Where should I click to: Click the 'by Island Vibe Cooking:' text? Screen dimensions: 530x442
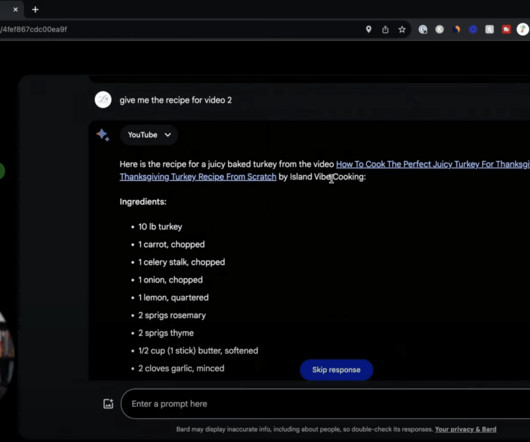(x=322, y=177)
